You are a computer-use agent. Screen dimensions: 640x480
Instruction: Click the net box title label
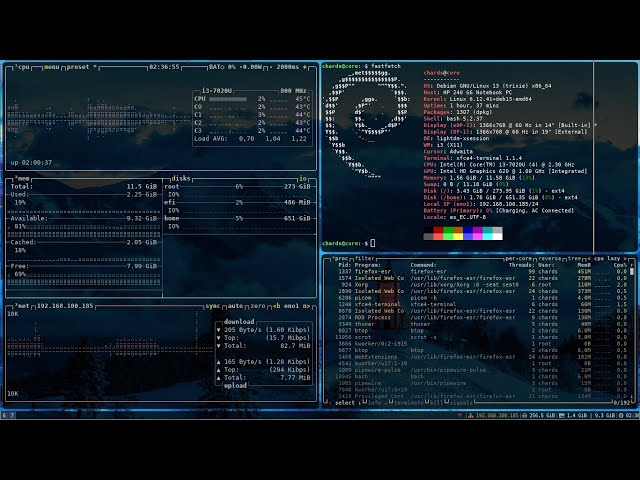coord(22,306)
